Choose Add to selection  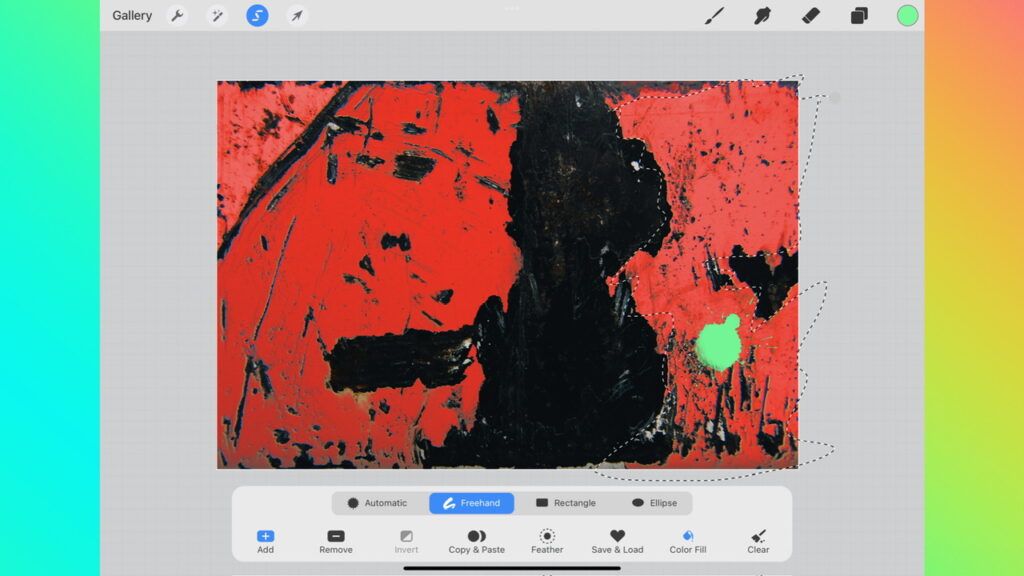pyautogui.click(x=265, y=541)
